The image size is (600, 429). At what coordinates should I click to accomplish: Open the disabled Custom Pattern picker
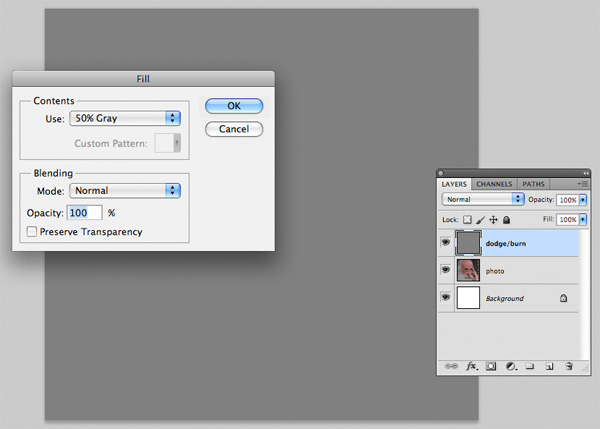pos(168,143)
